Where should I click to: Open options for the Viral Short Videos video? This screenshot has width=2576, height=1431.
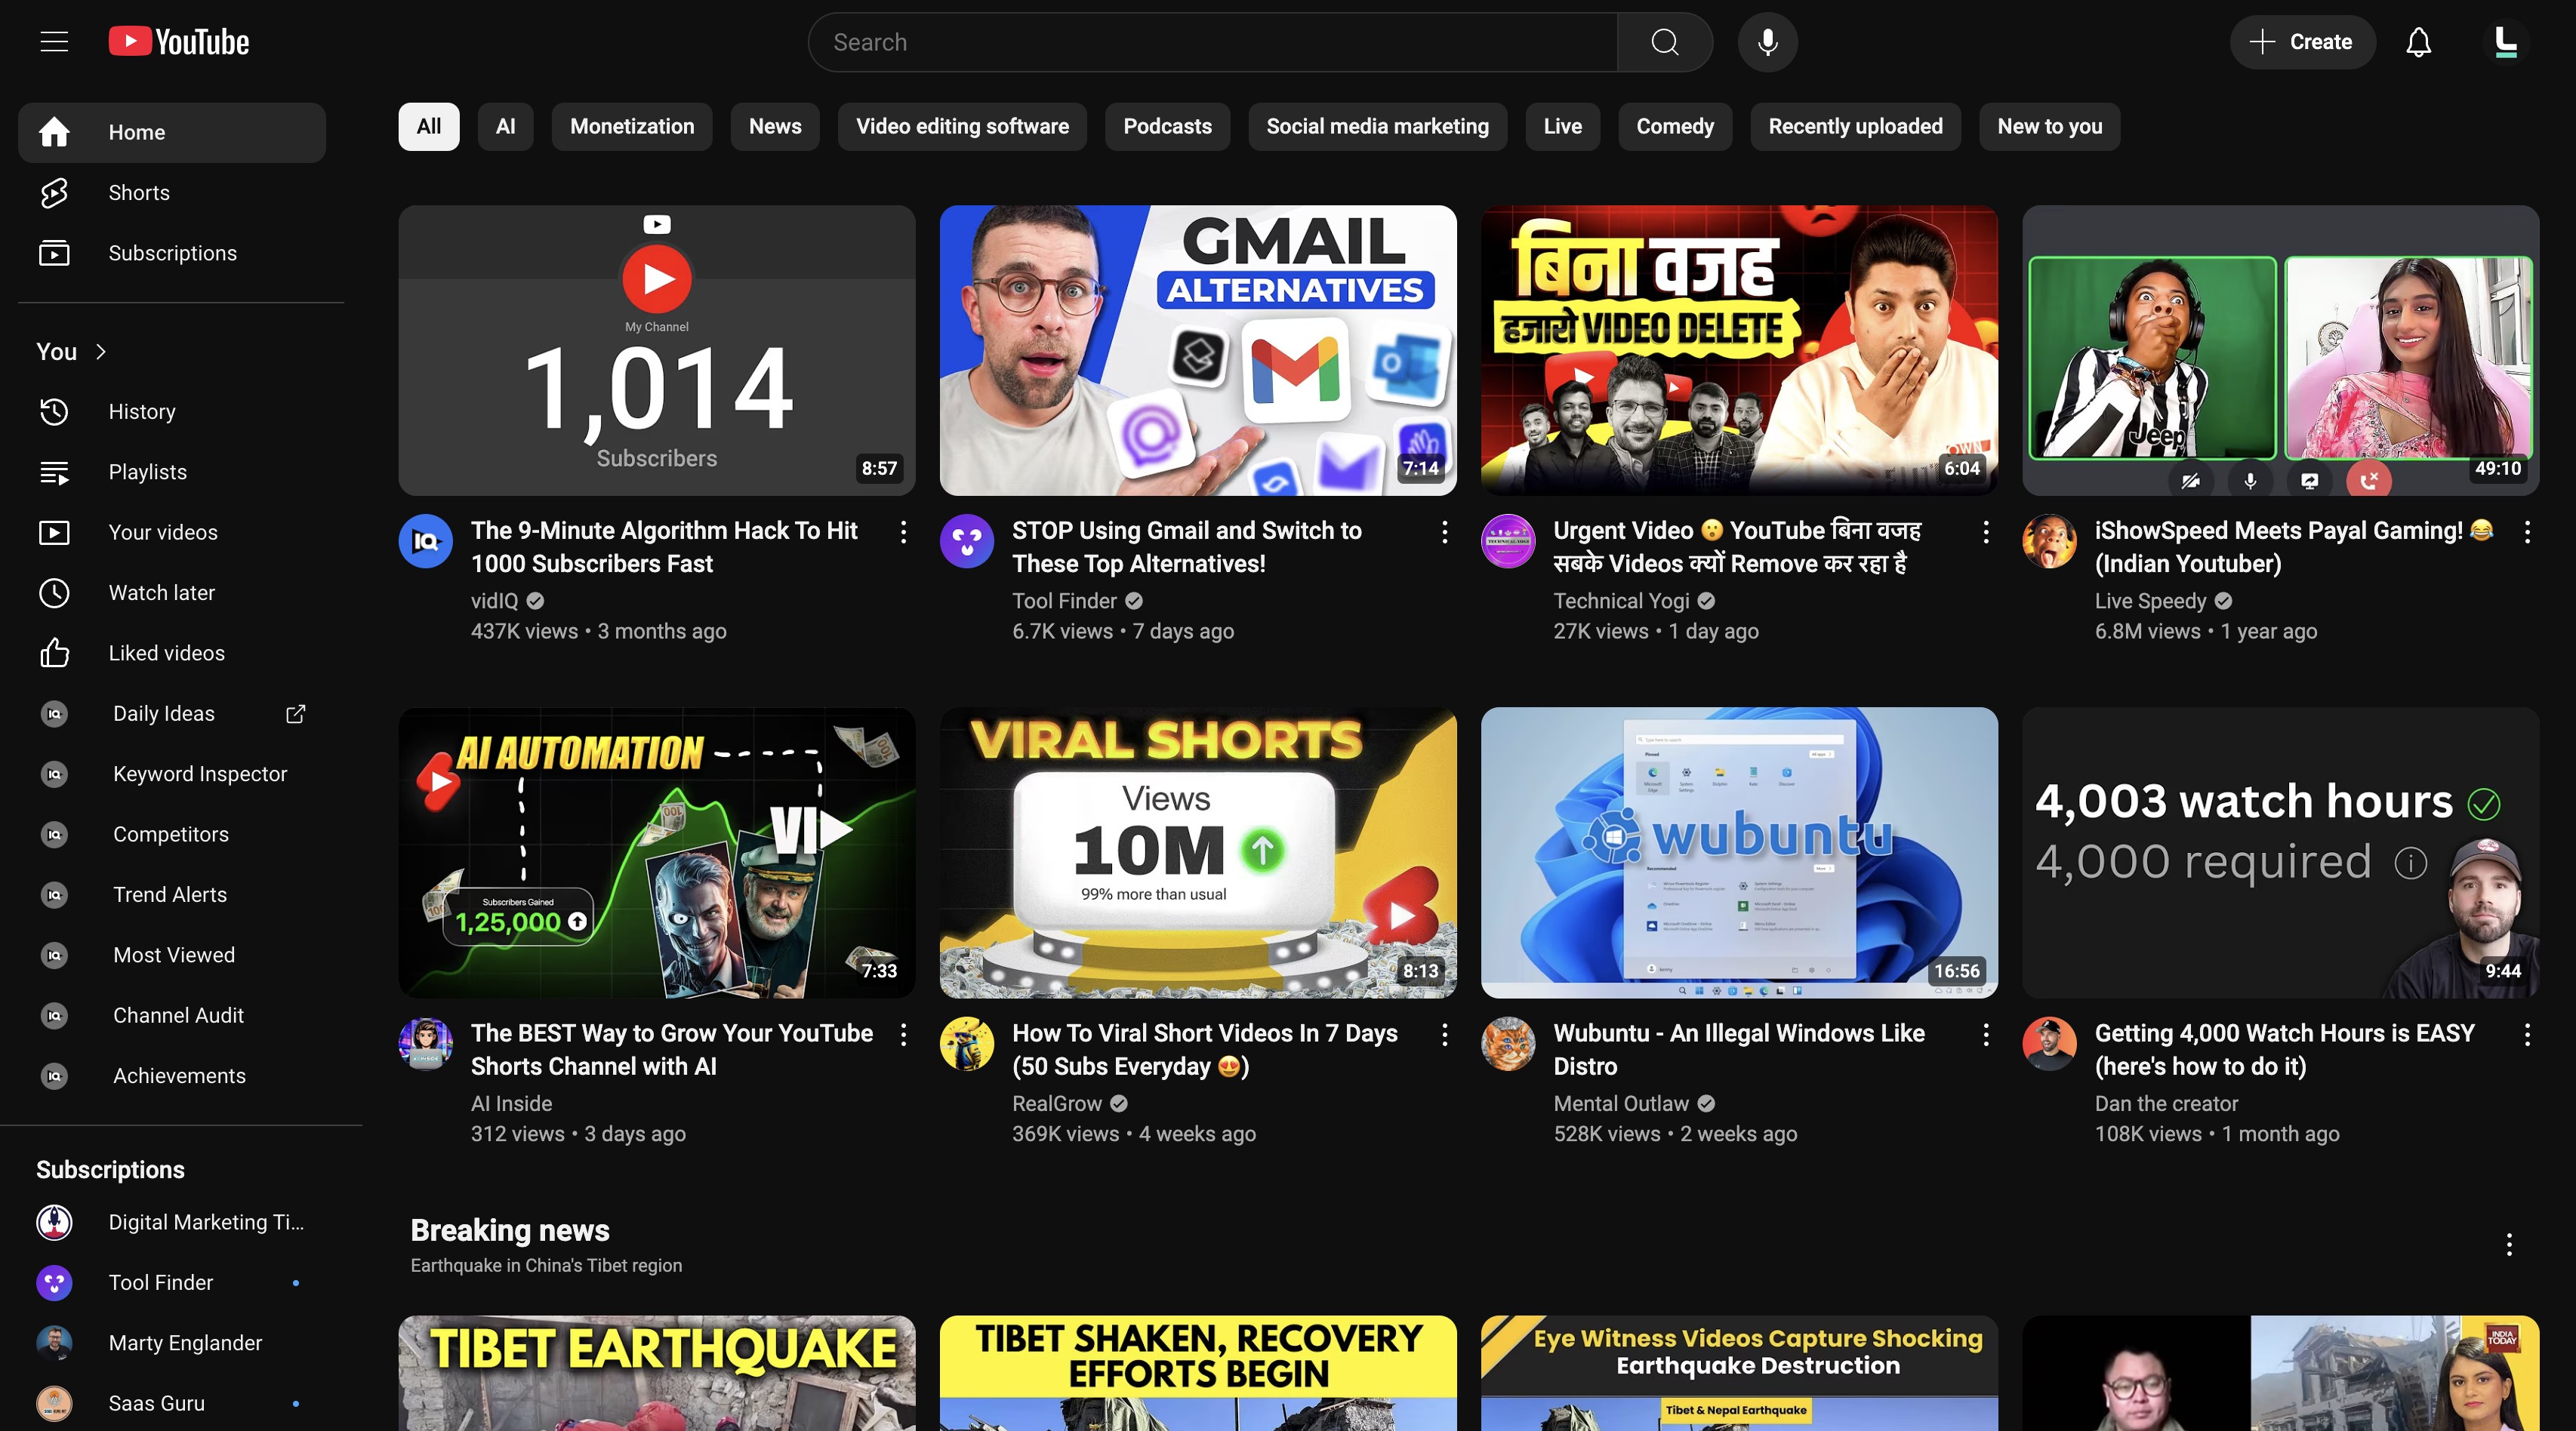click(1444, 1036)
